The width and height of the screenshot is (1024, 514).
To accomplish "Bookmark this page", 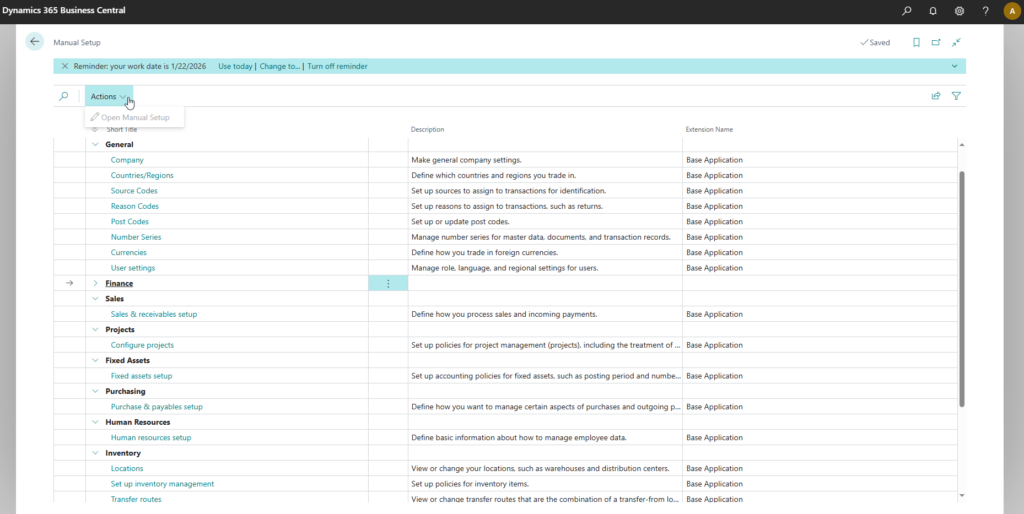I will (916, 42).
